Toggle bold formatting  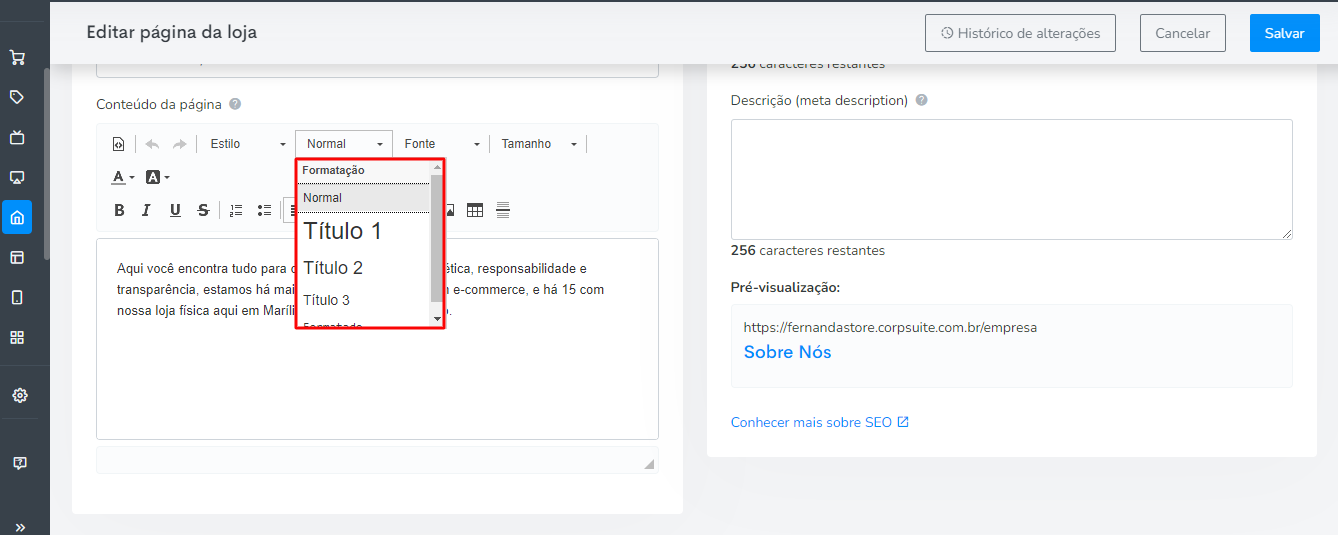coord(119,210)
